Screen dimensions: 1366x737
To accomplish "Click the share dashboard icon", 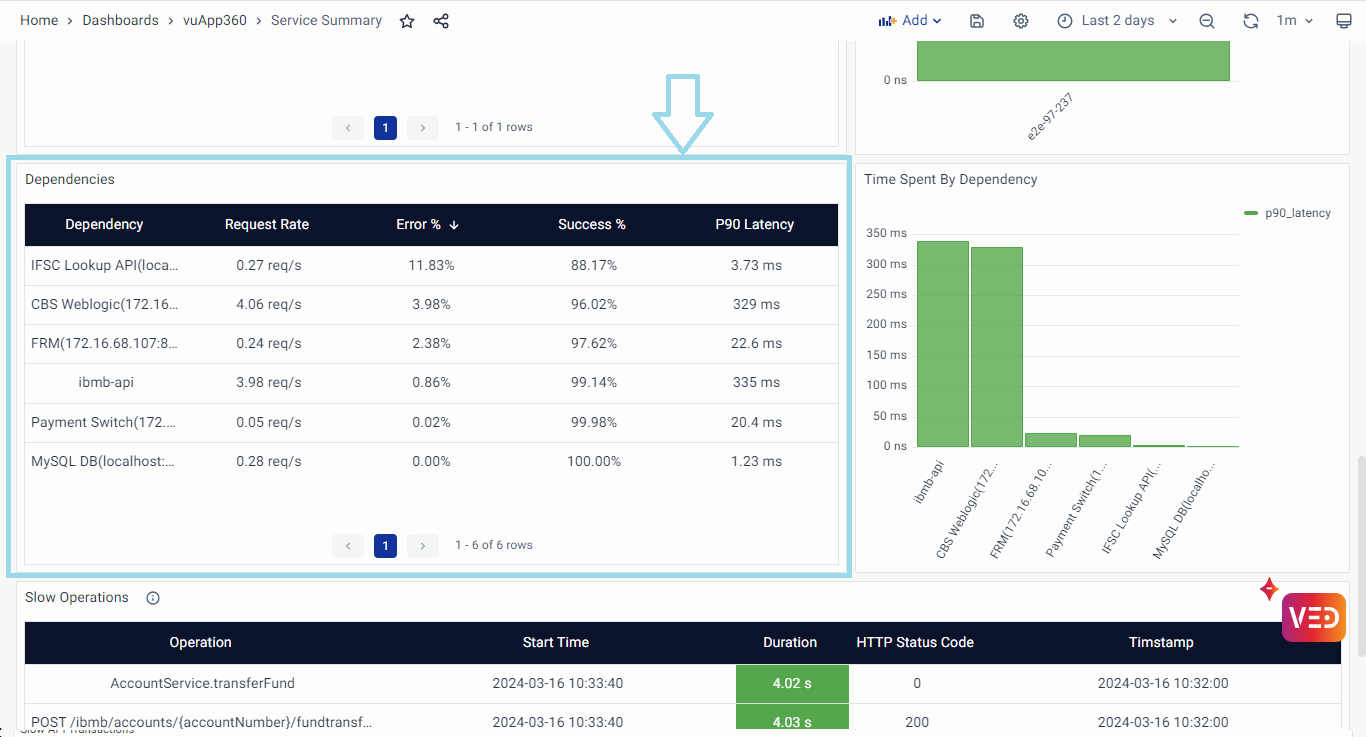I will click(x=441, y=21).
